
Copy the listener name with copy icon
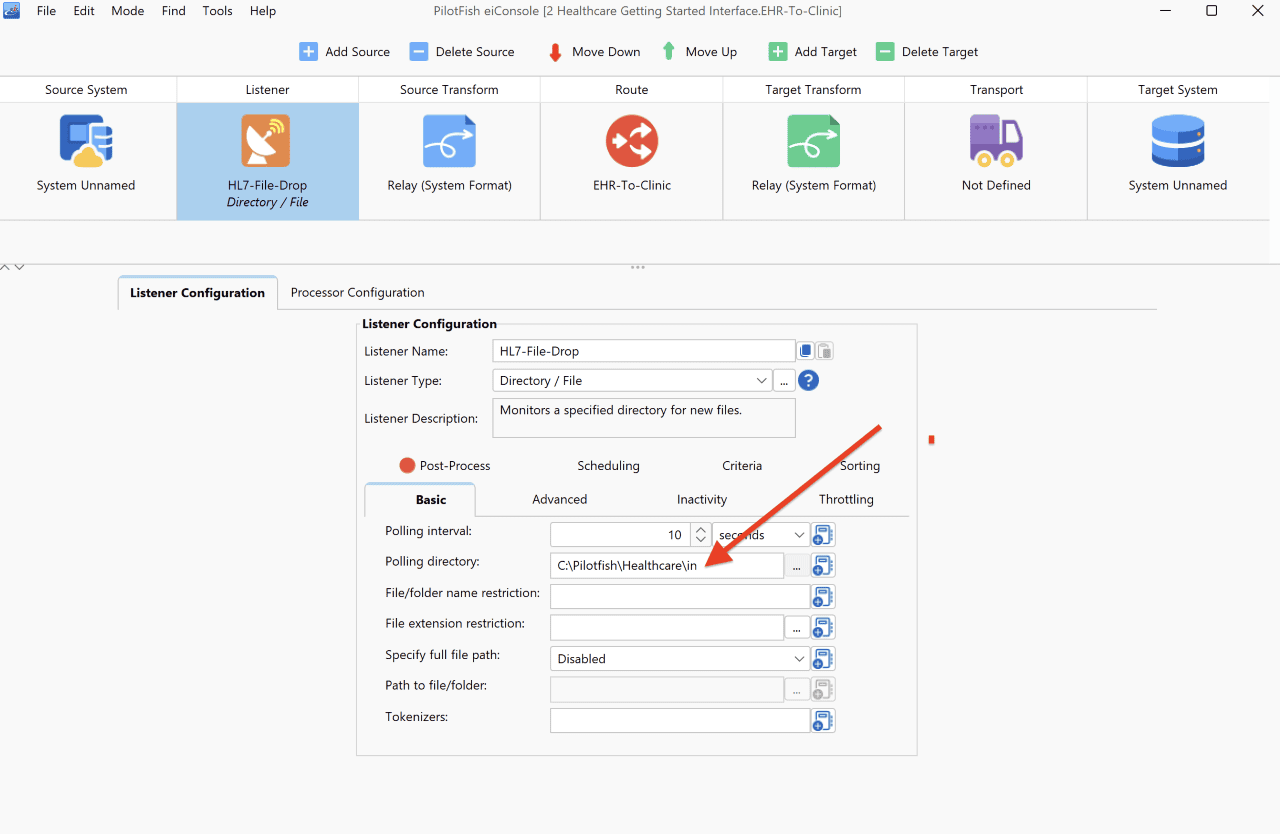pos(806,351)
